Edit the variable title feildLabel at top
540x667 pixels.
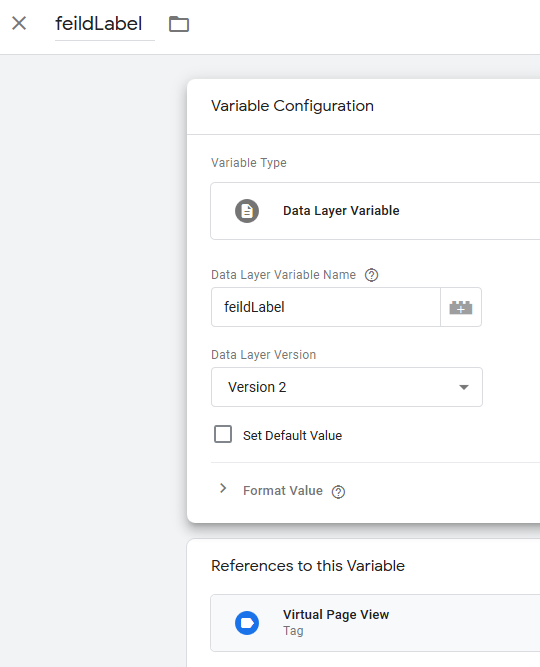pos(99,24)
